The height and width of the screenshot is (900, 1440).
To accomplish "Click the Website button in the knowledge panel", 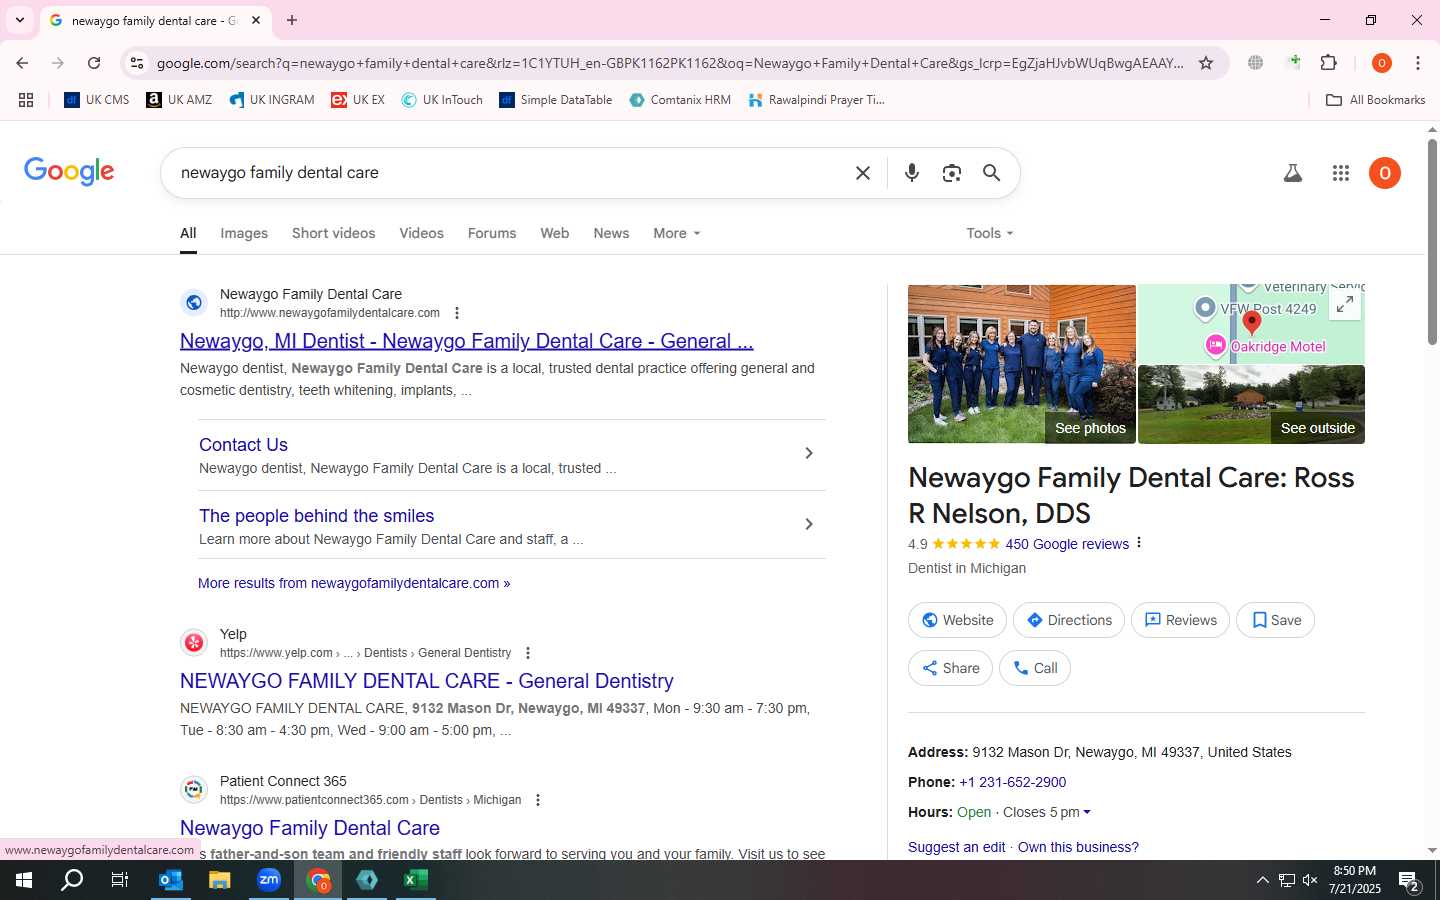I will [957, 620].
